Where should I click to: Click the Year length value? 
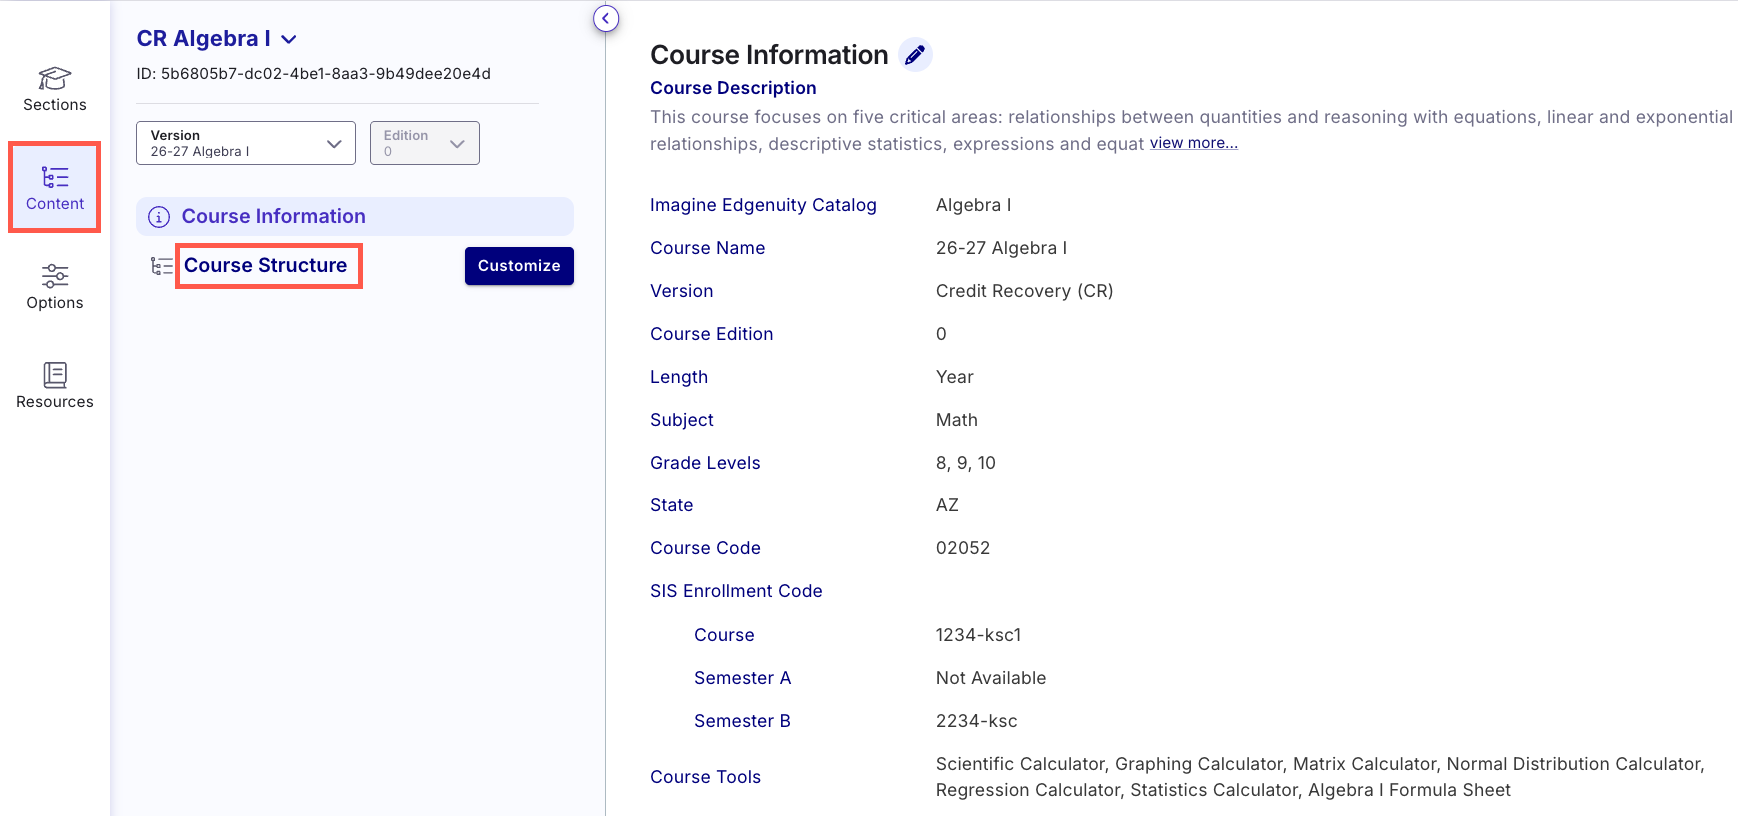pyautogui.click(x=954, y=377)
